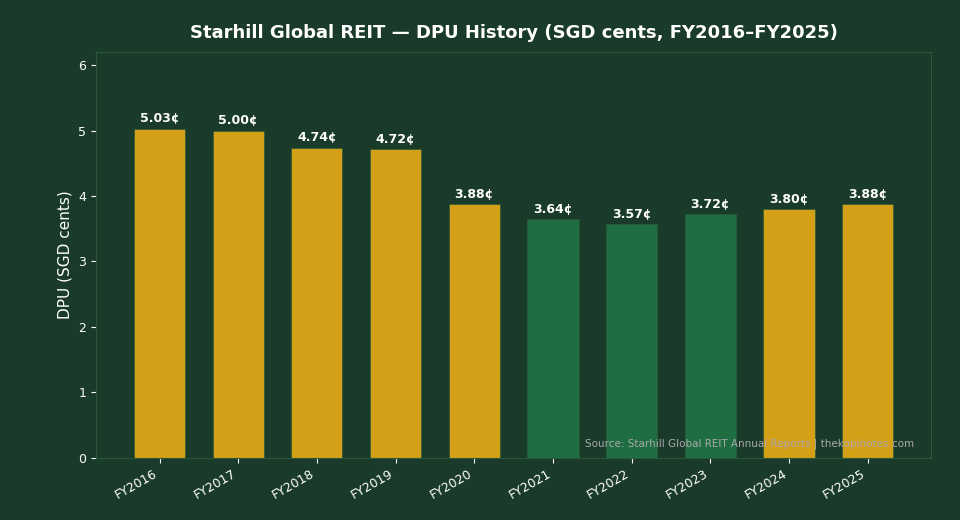Click the FY2025 x-axis label

click(844, 484)
